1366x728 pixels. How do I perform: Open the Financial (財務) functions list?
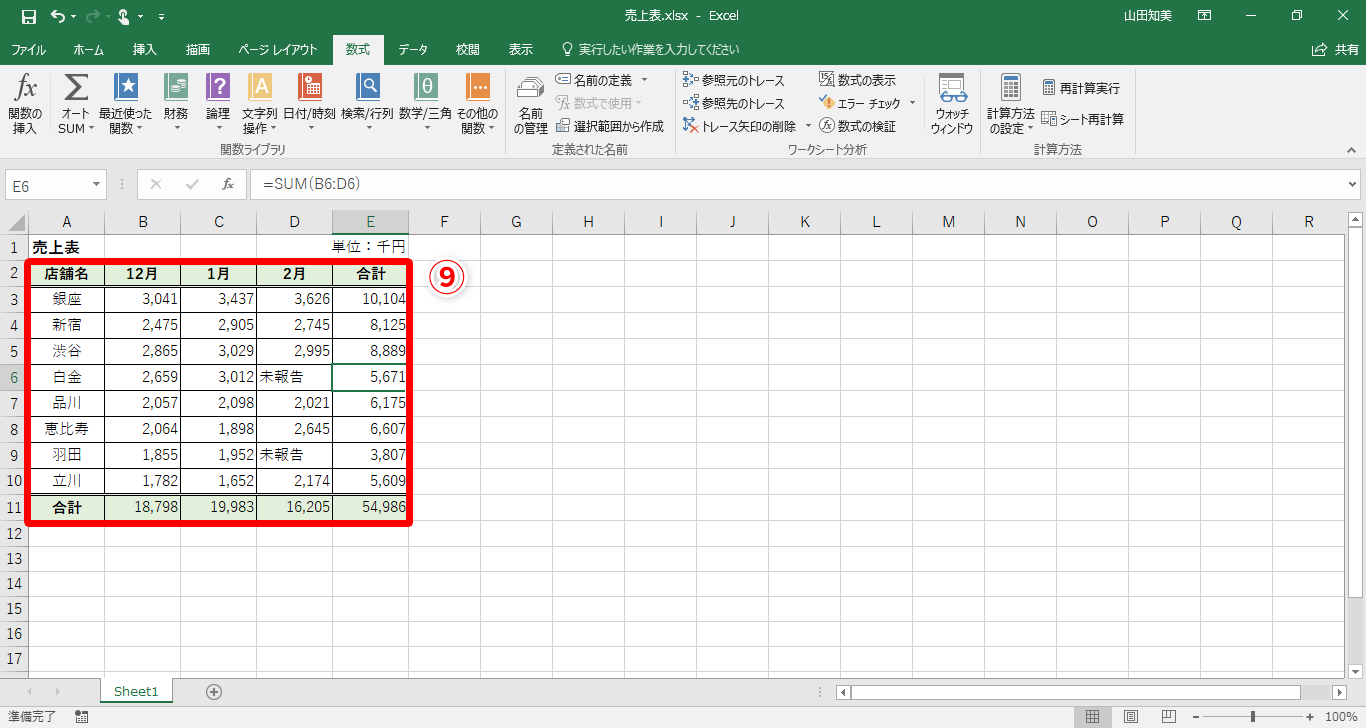176,104
